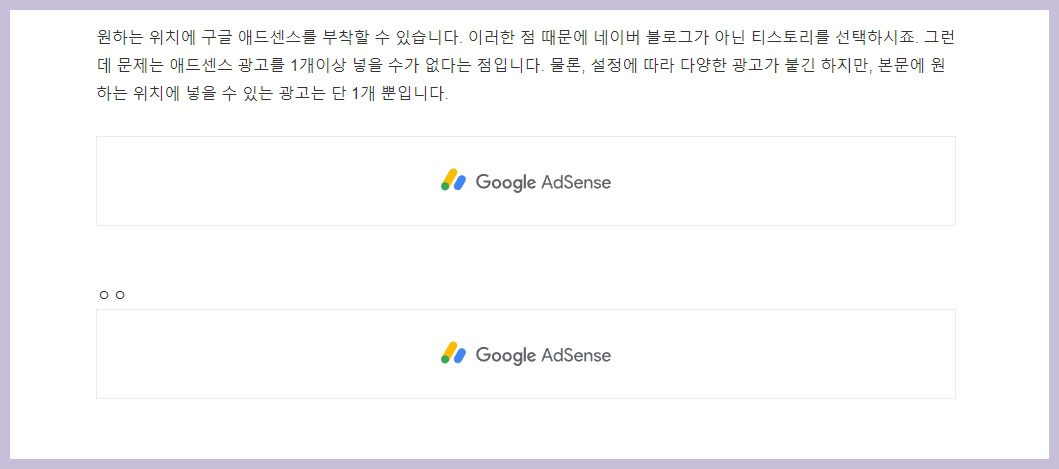The width and height of the screenshot is (1059, 469).
Task: Click the green dot in the lower AdSense logo
Action: pyautogui.click(x=445, y=360)
